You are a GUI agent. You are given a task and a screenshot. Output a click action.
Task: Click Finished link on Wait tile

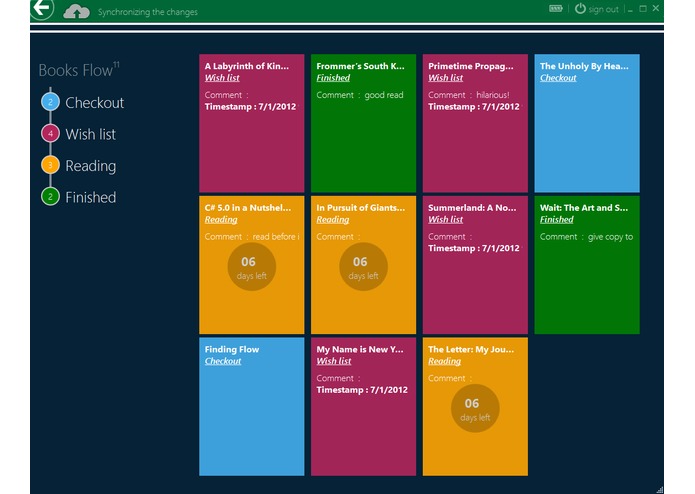557,220
